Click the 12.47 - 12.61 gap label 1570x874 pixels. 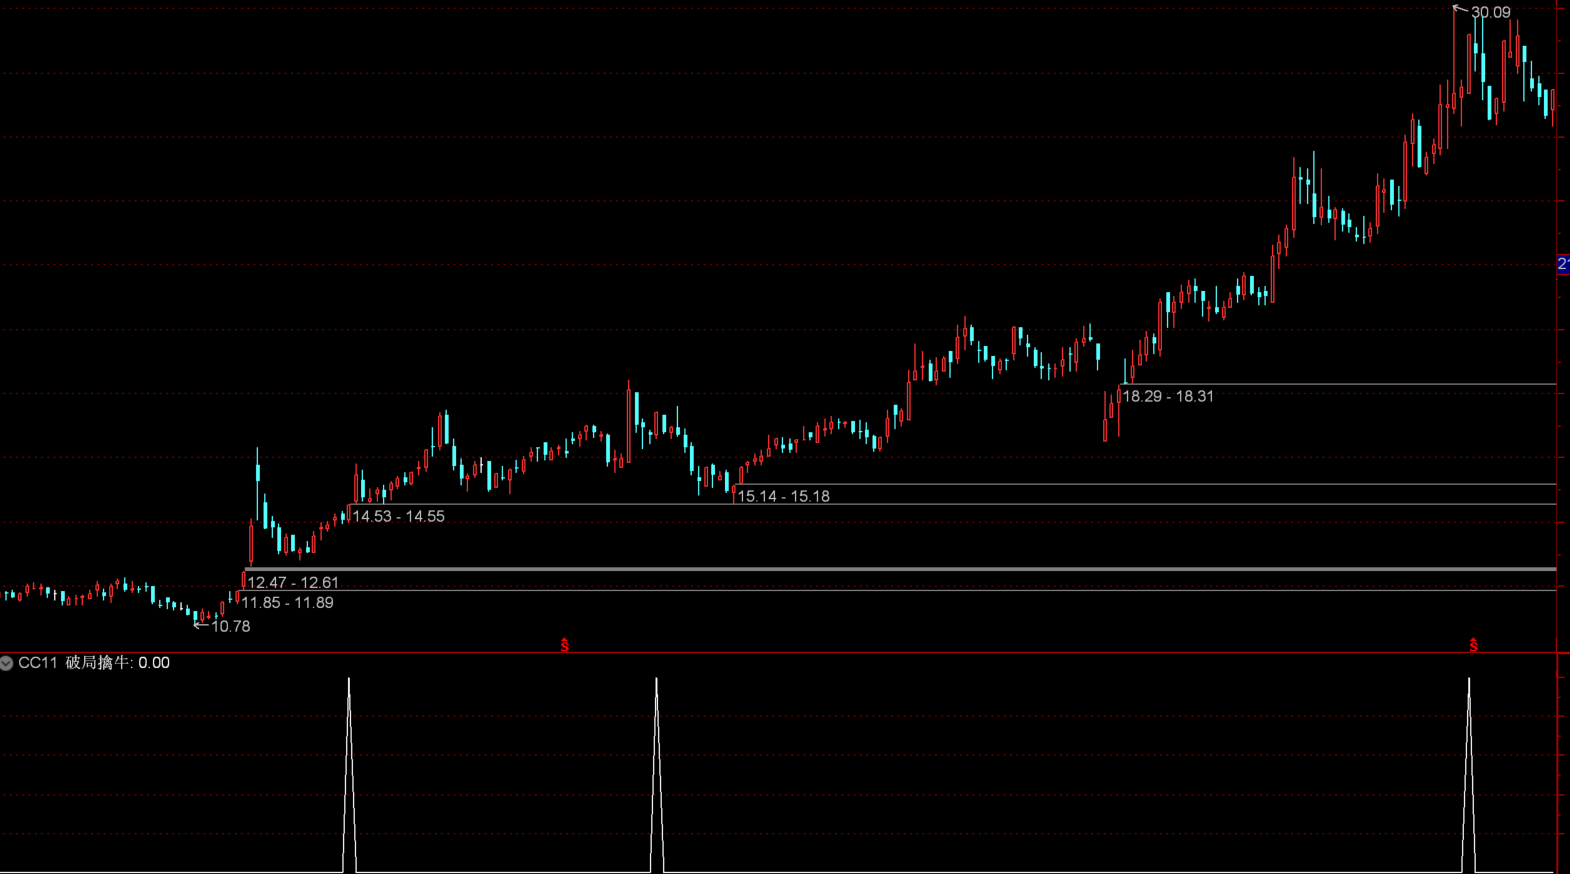point(293,582)
